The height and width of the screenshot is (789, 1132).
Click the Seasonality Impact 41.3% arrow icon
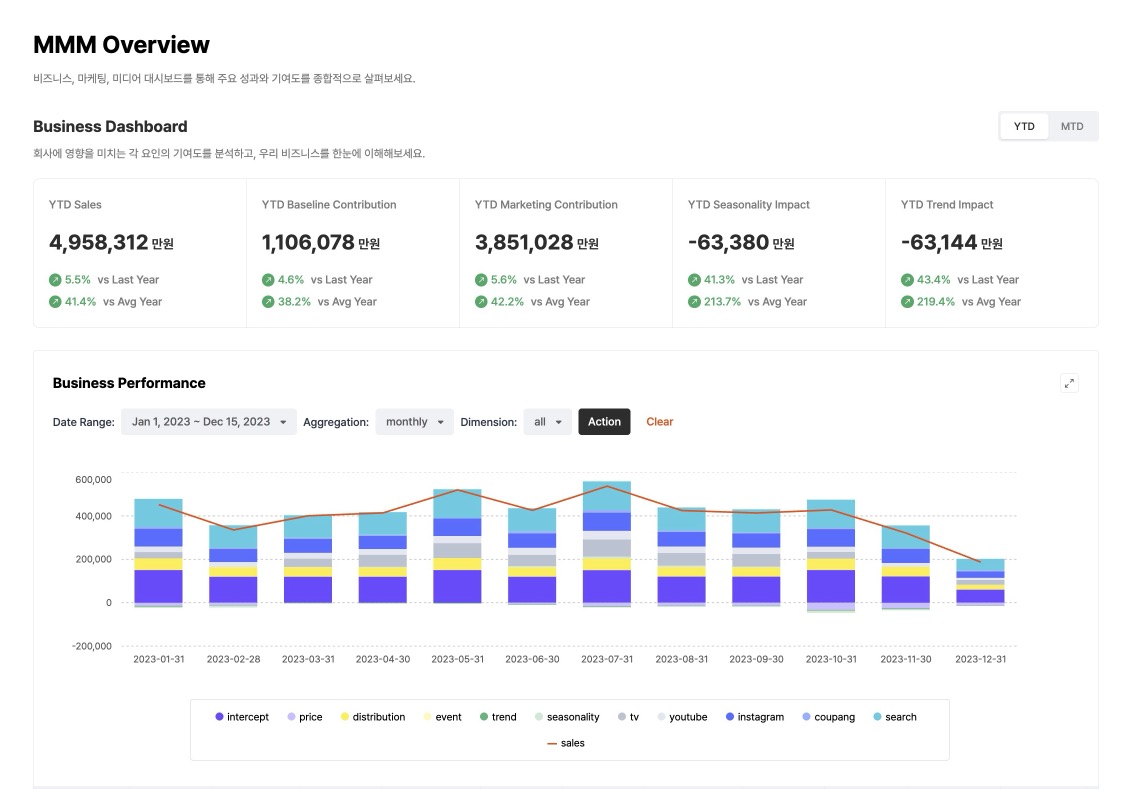click(x=694, y=280)
